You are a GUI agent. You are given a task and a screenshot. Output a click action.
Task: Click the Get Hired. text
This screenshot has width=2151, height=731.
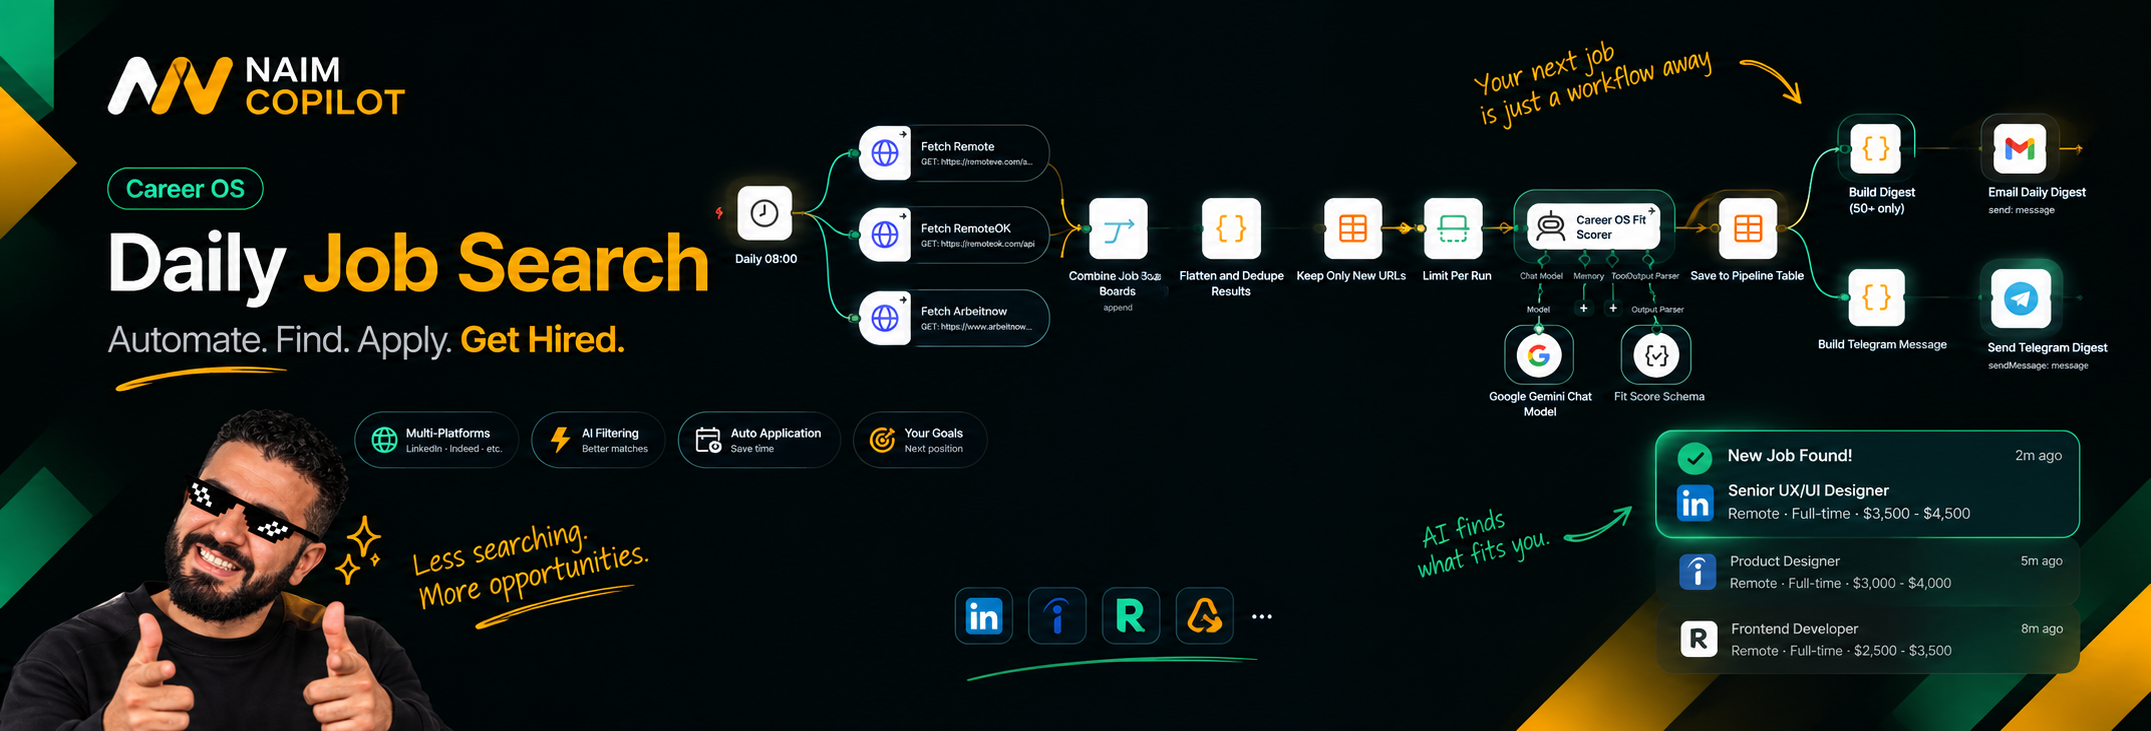(x=542, y=340)
